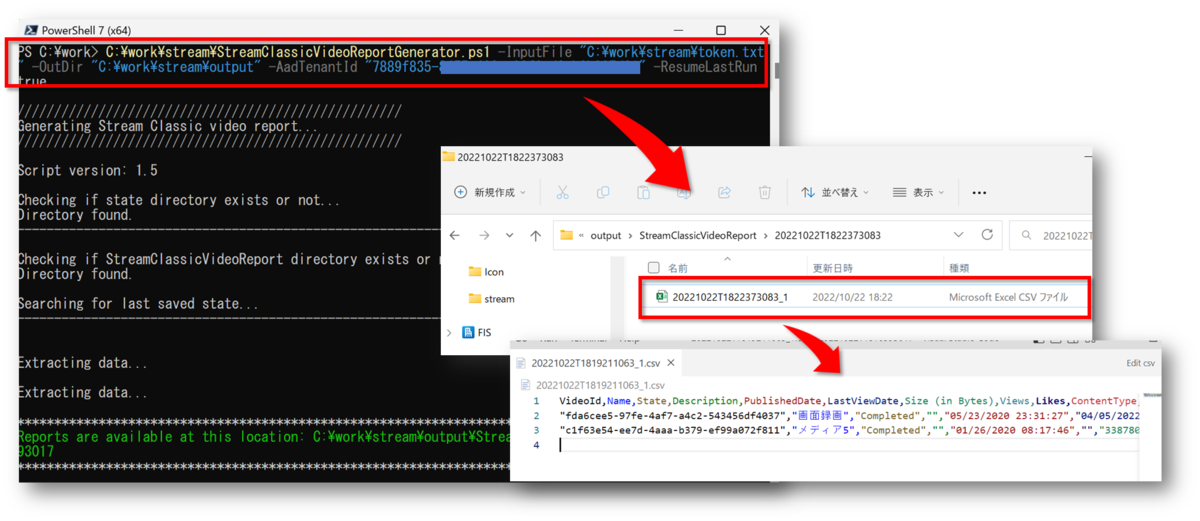This screenshot has width=1200, height=521.
Task: Click the file's date '2022/10/22 18:22'
Action: 852,297
